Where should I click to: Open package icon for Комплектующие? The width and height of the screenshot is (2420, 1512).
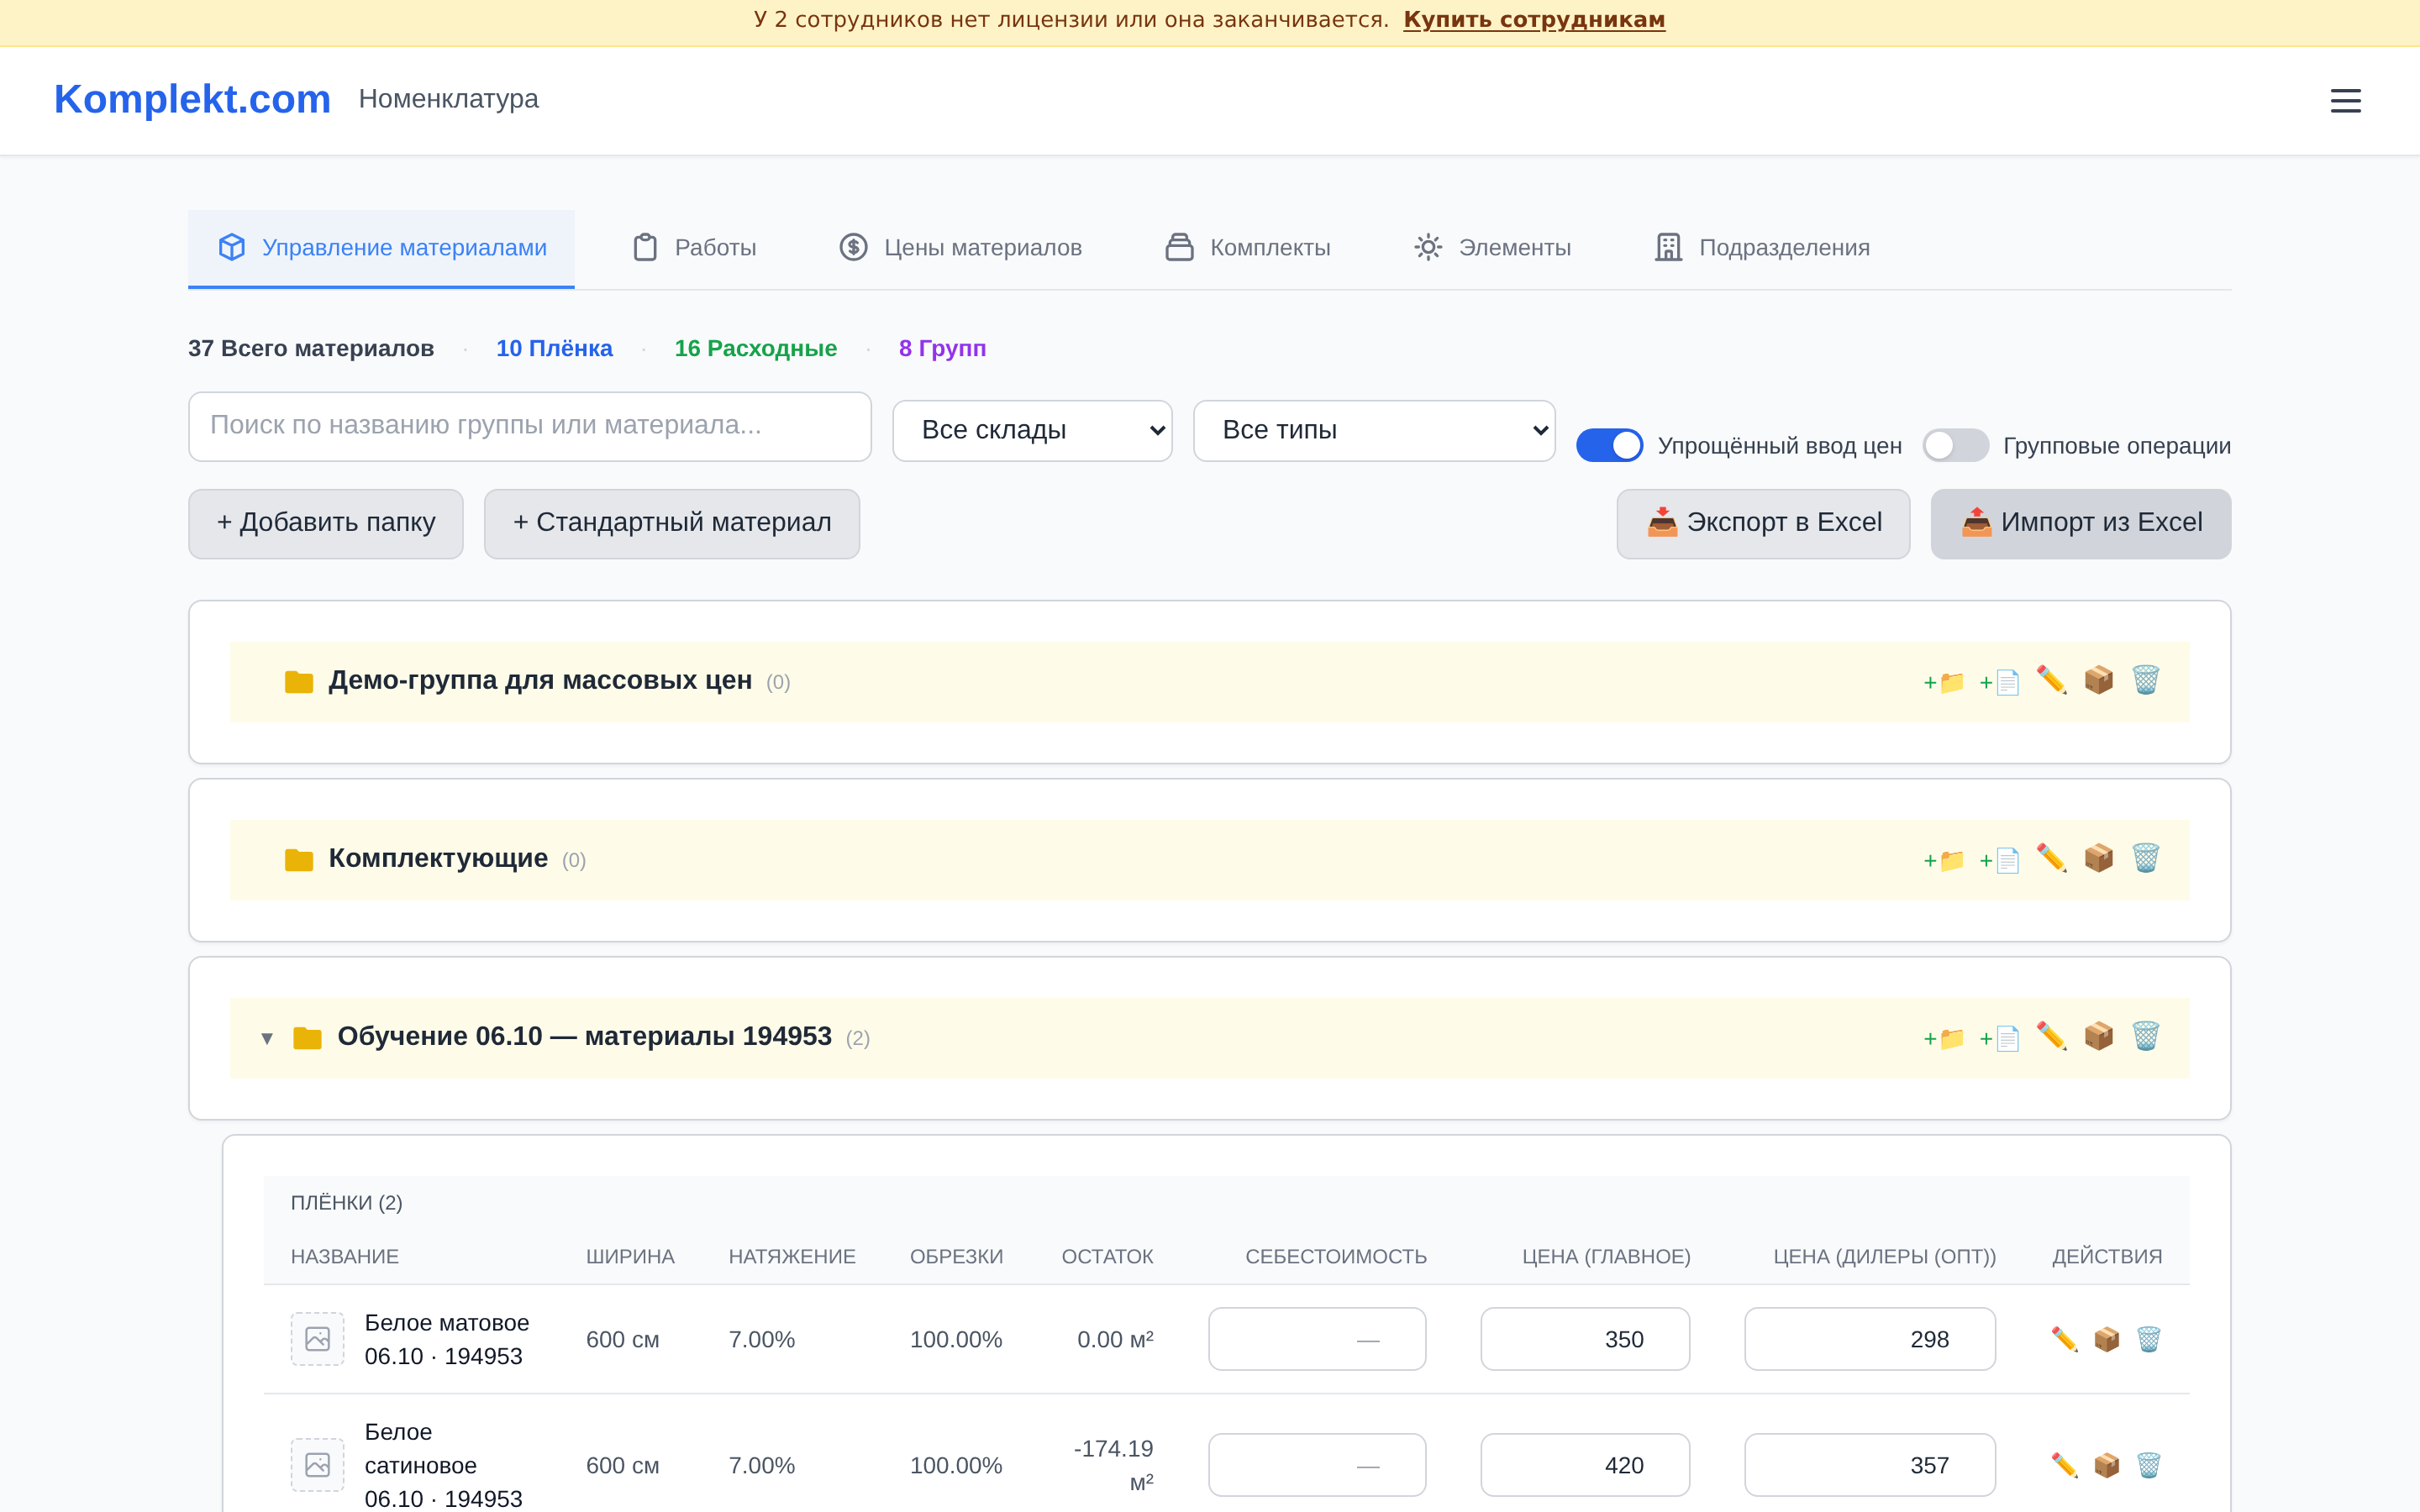click(2098, 858)
